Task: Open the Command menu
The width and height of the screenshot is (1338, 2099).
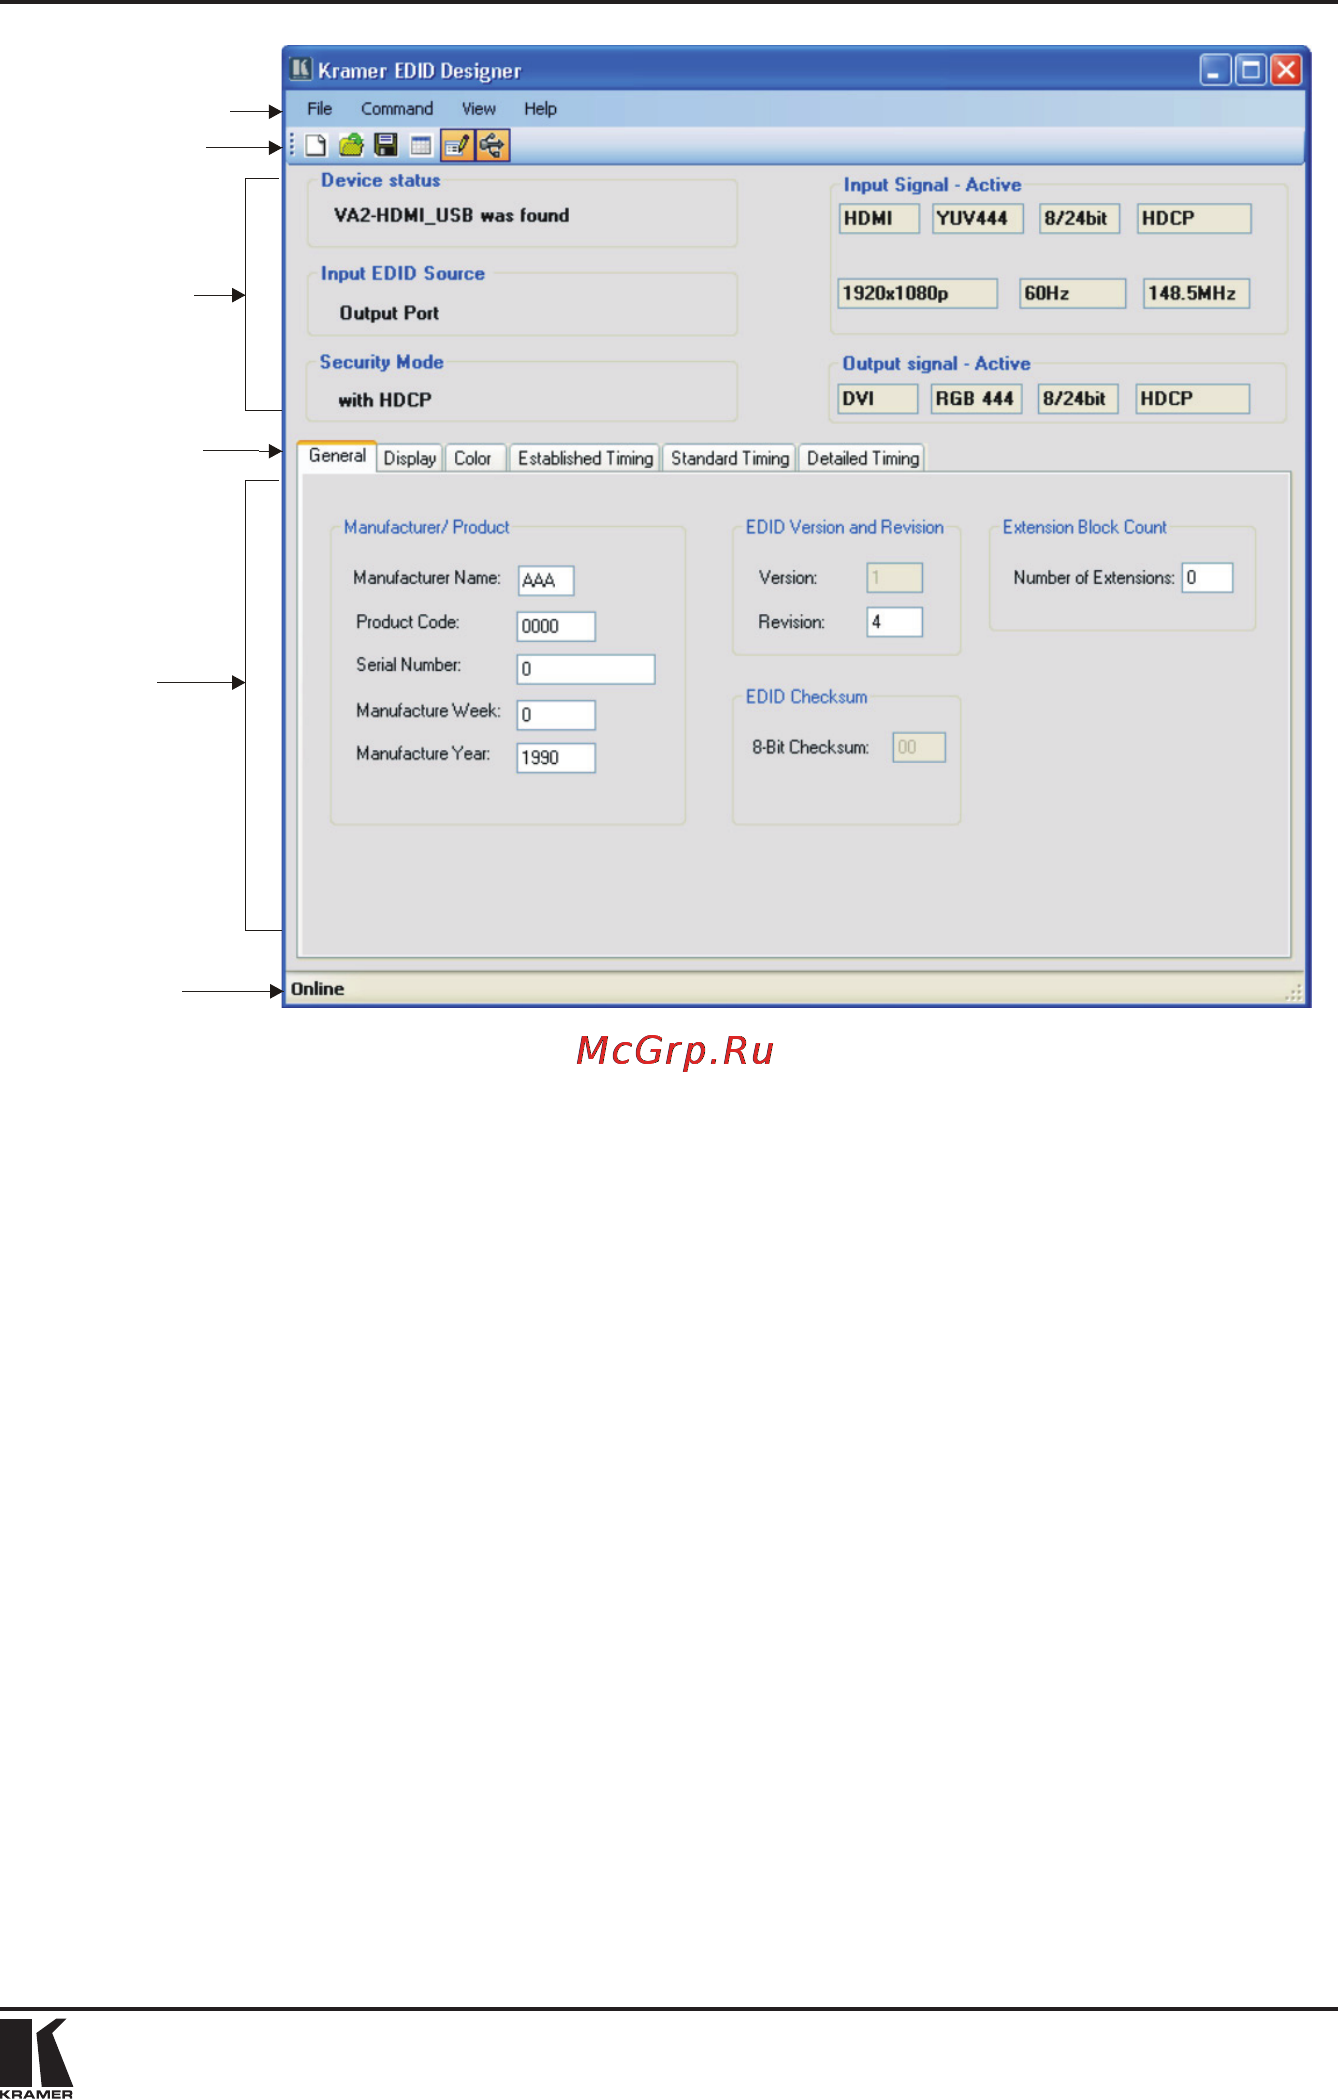Action: tap(397, 109)
